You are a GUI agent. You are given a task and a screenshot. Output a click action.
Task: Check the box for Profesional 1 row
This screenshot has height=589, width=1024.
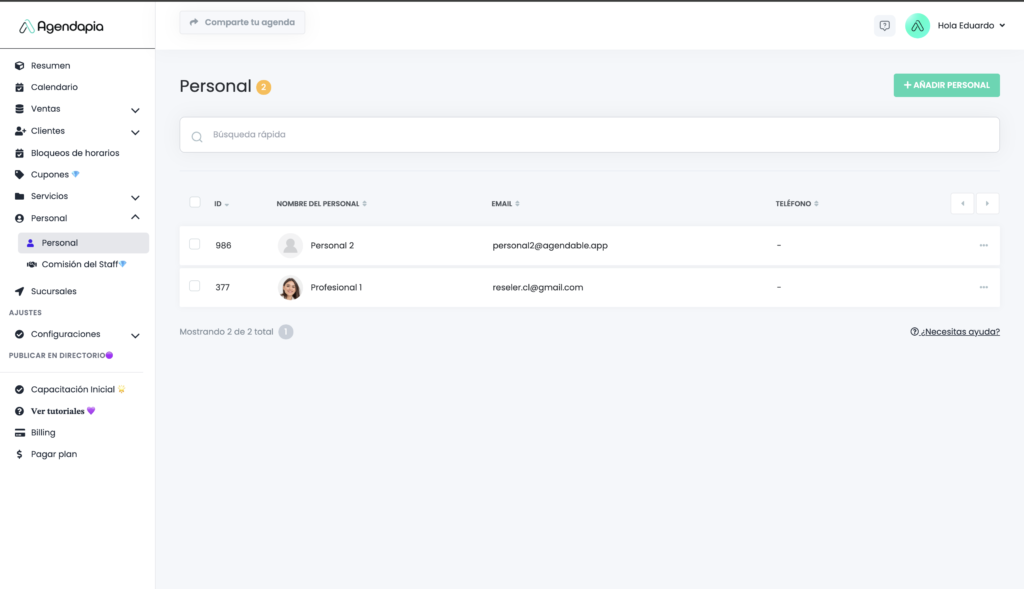(x=195, y=286)
